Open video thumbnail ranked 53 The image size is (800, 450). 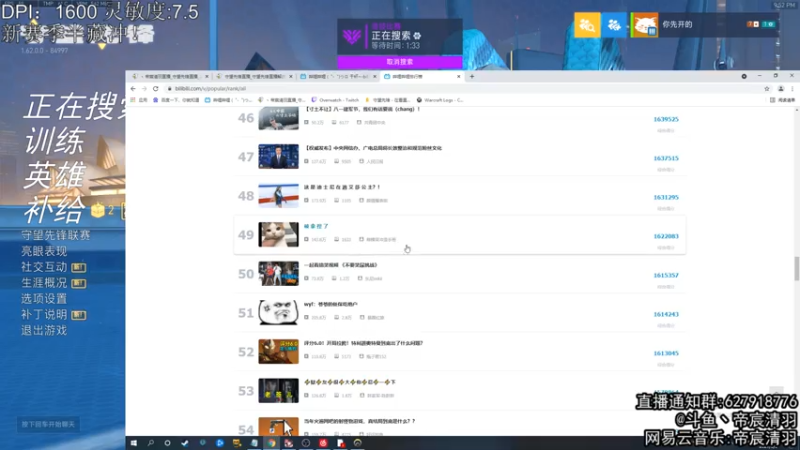(278, 390)
